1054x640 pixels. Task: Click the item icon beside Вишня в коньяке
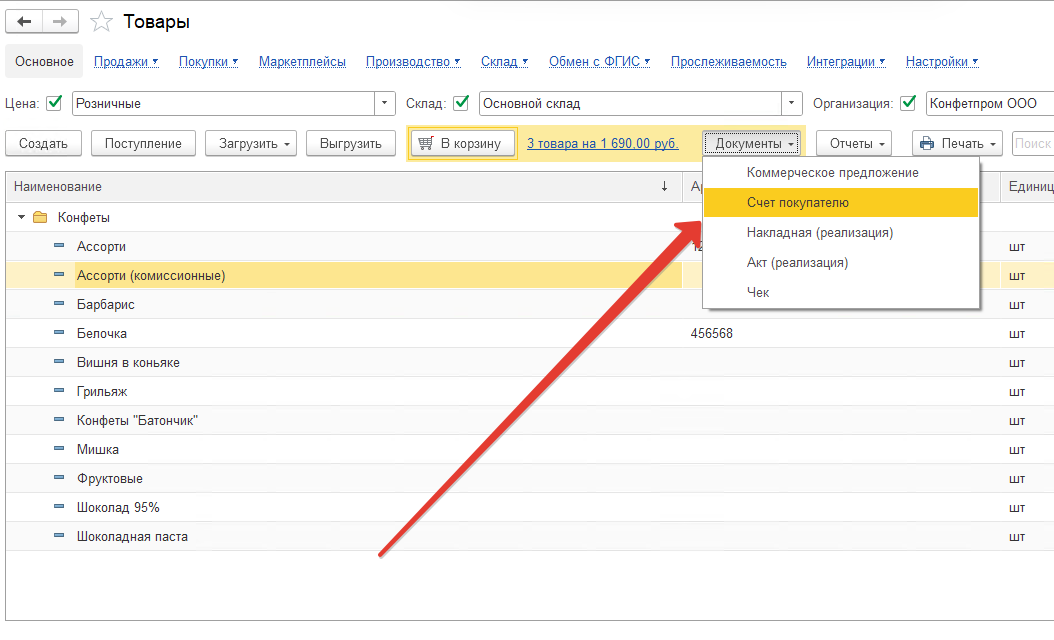coord(59,362)
